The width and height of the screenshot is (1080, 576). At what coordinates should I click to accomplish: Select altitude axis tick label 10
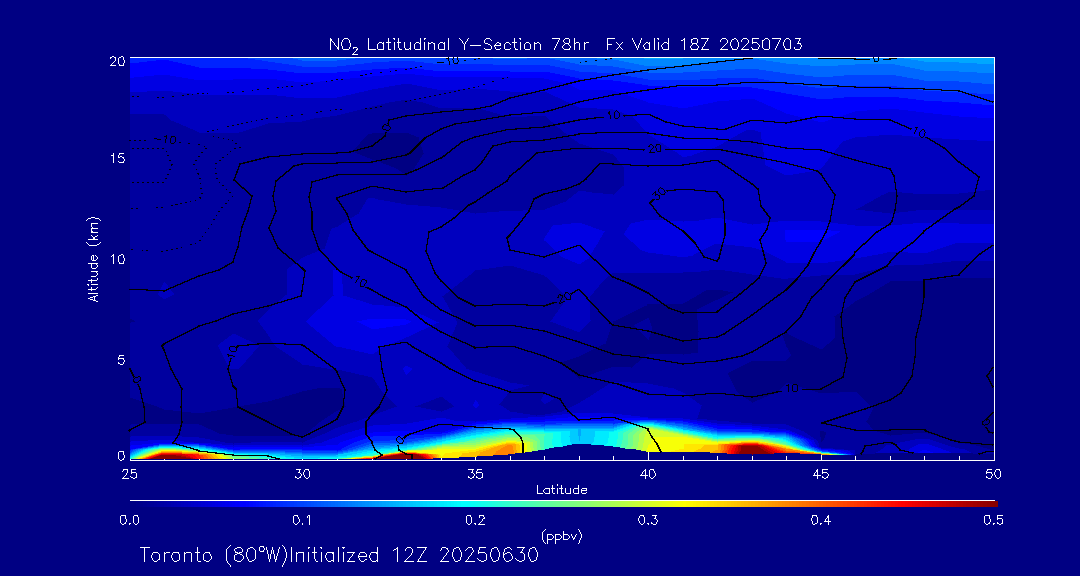[x=116, y=259]
